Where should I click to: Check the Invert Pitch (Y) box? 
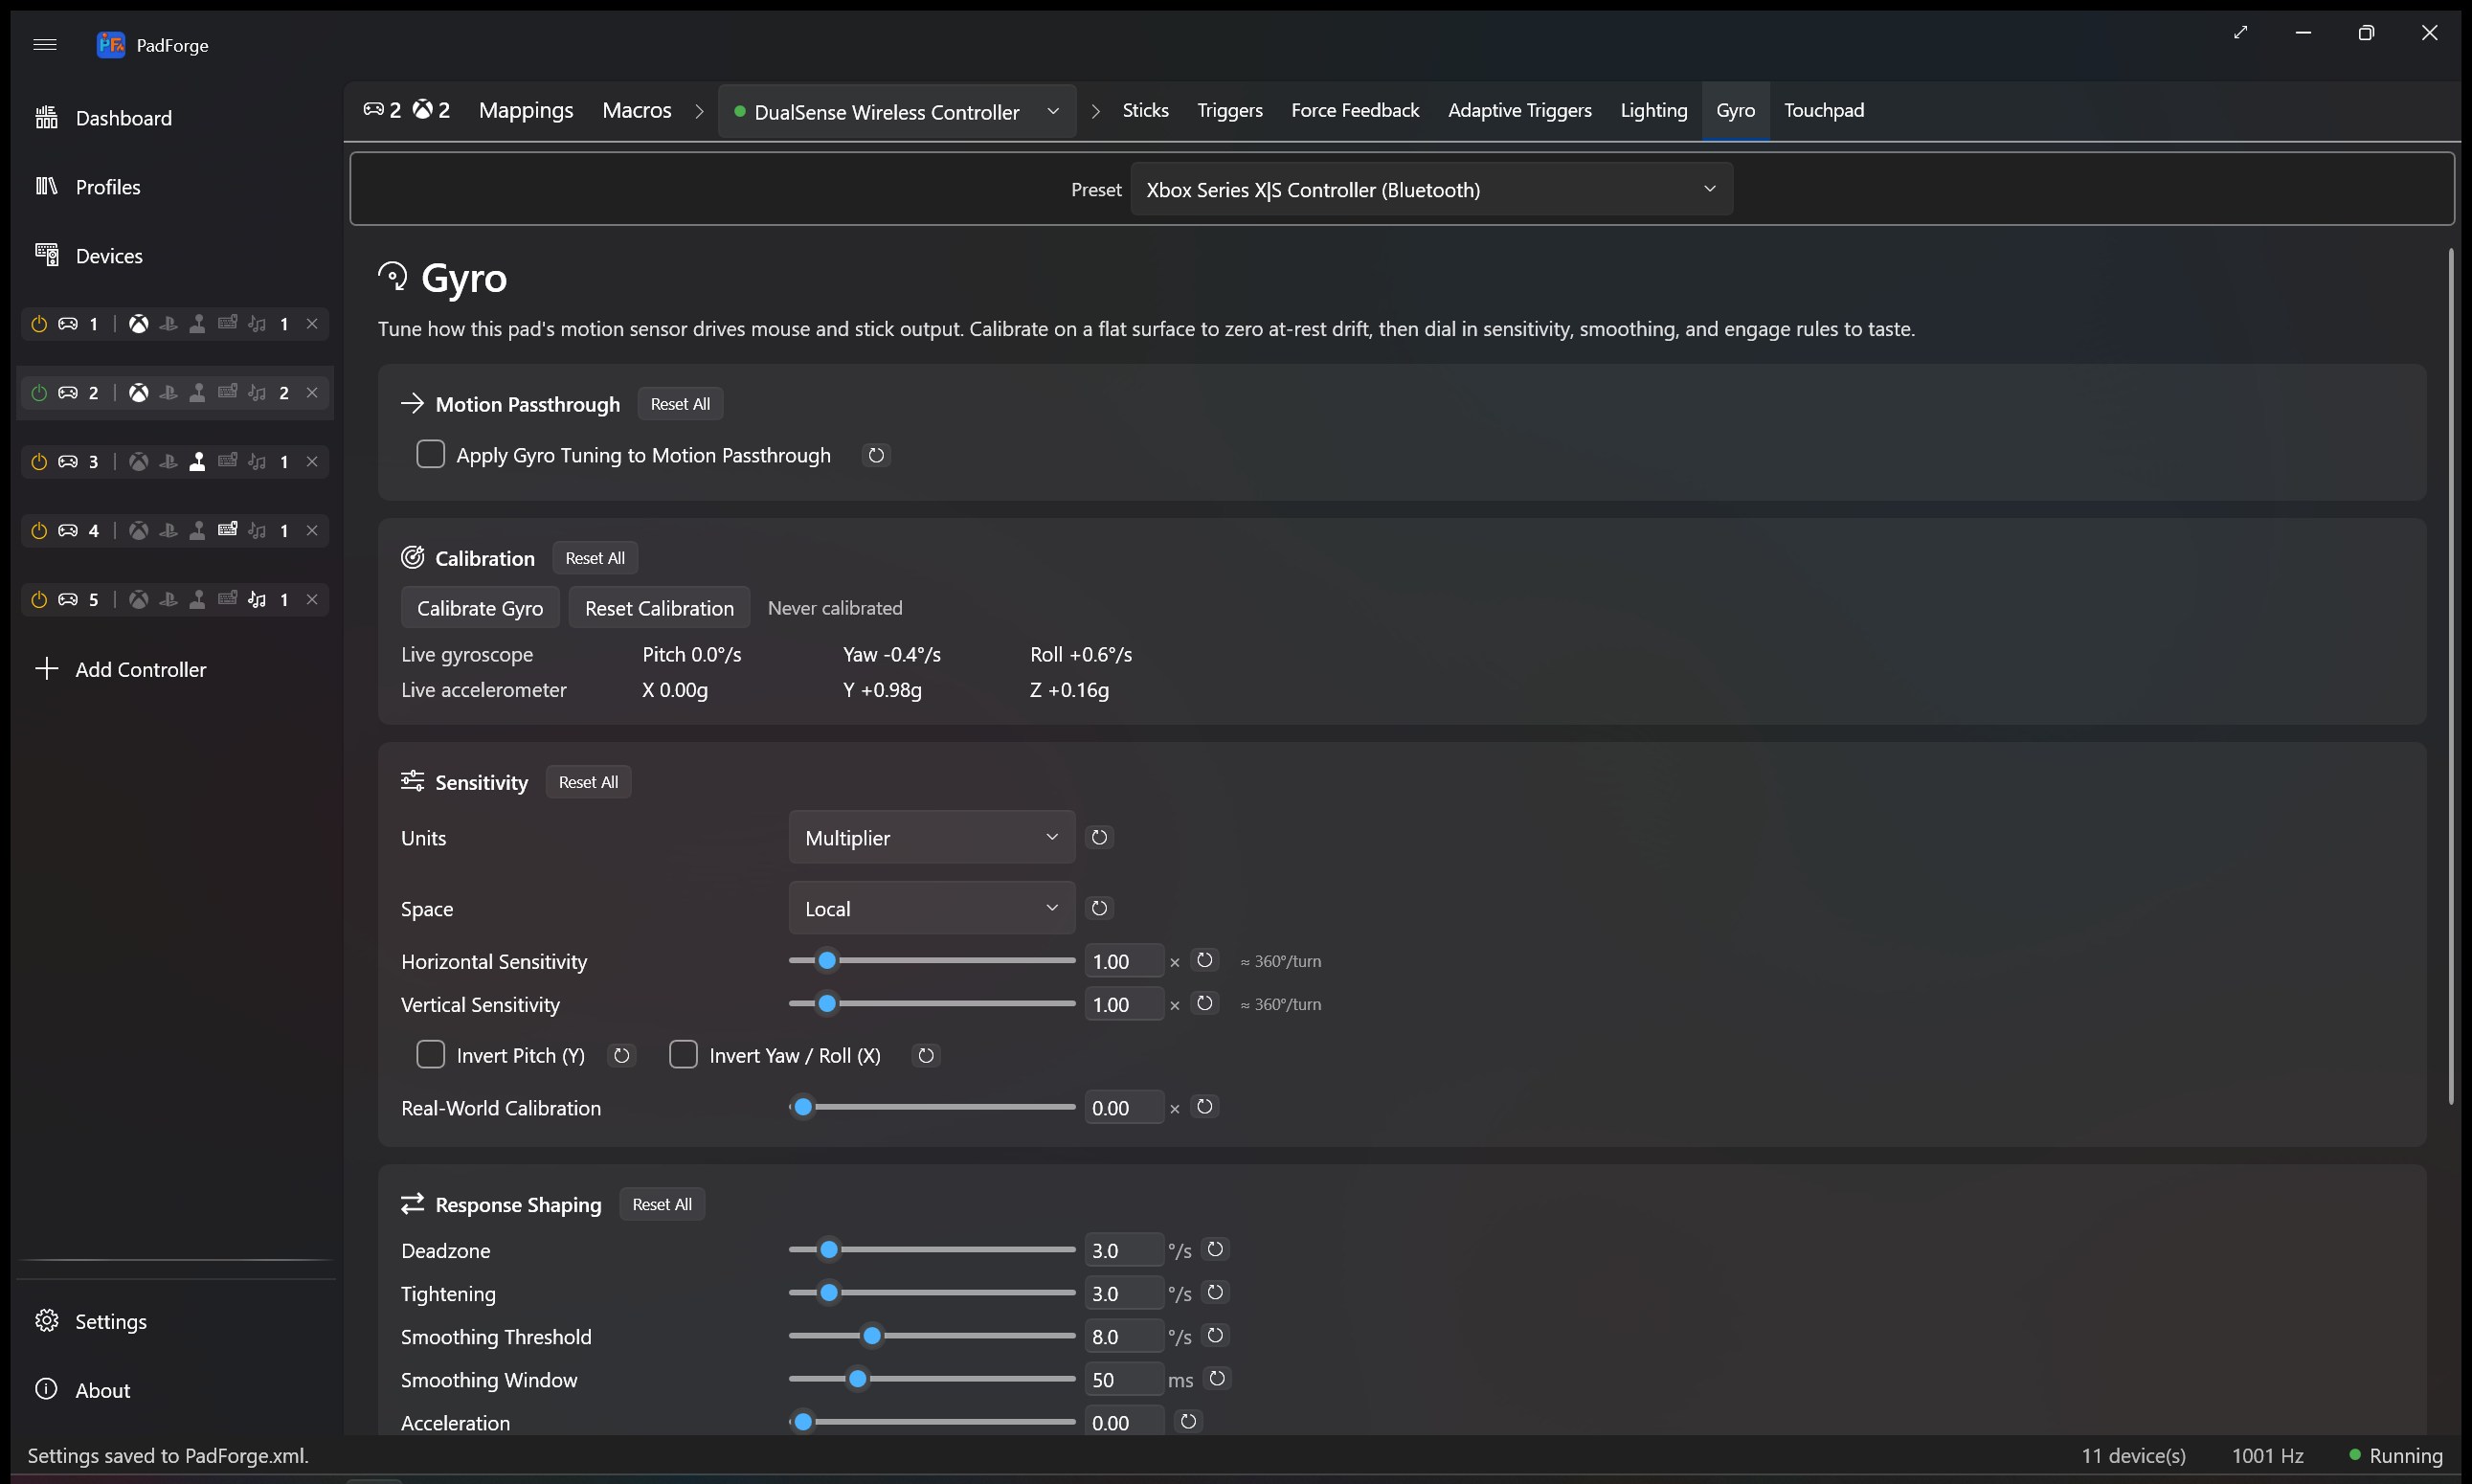pyautogui.click(x=430, y=1056)
